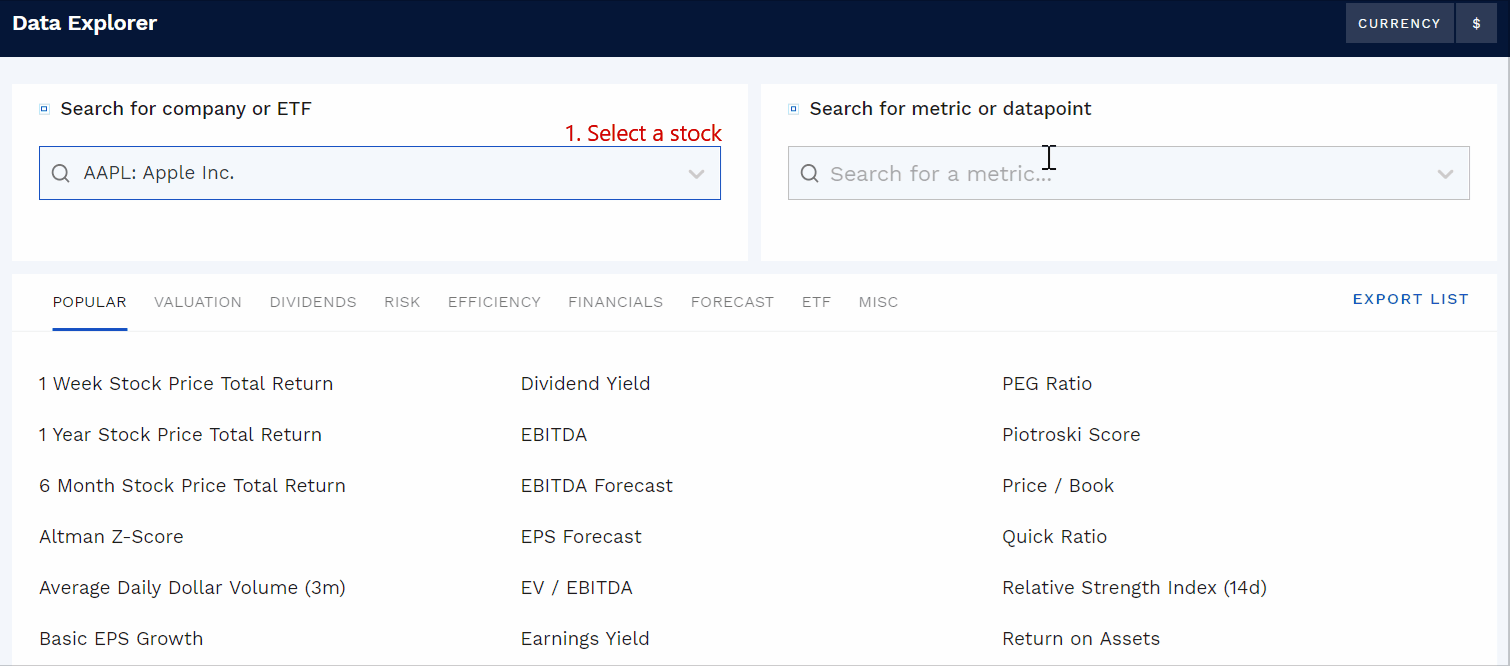Select 1 Year Stock Price Total Return

pyautogui.click(x=181, y=435)
